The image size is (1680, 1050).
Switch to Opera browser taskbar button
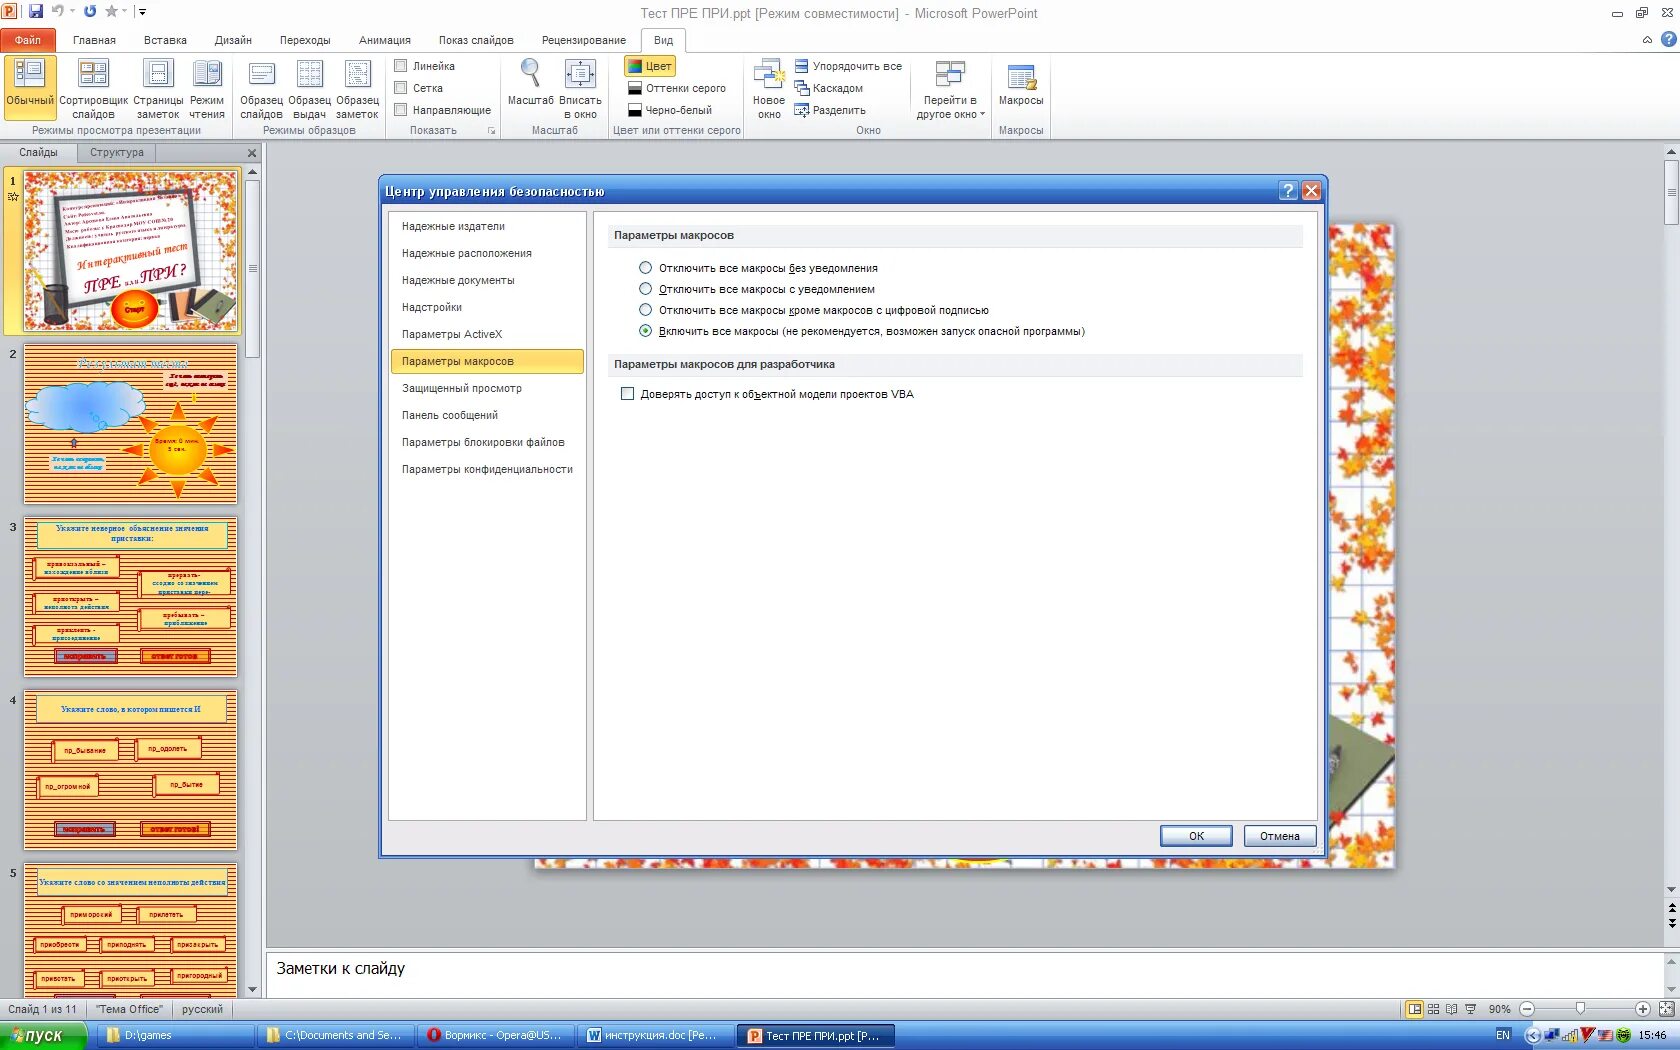click(495, 1036)
